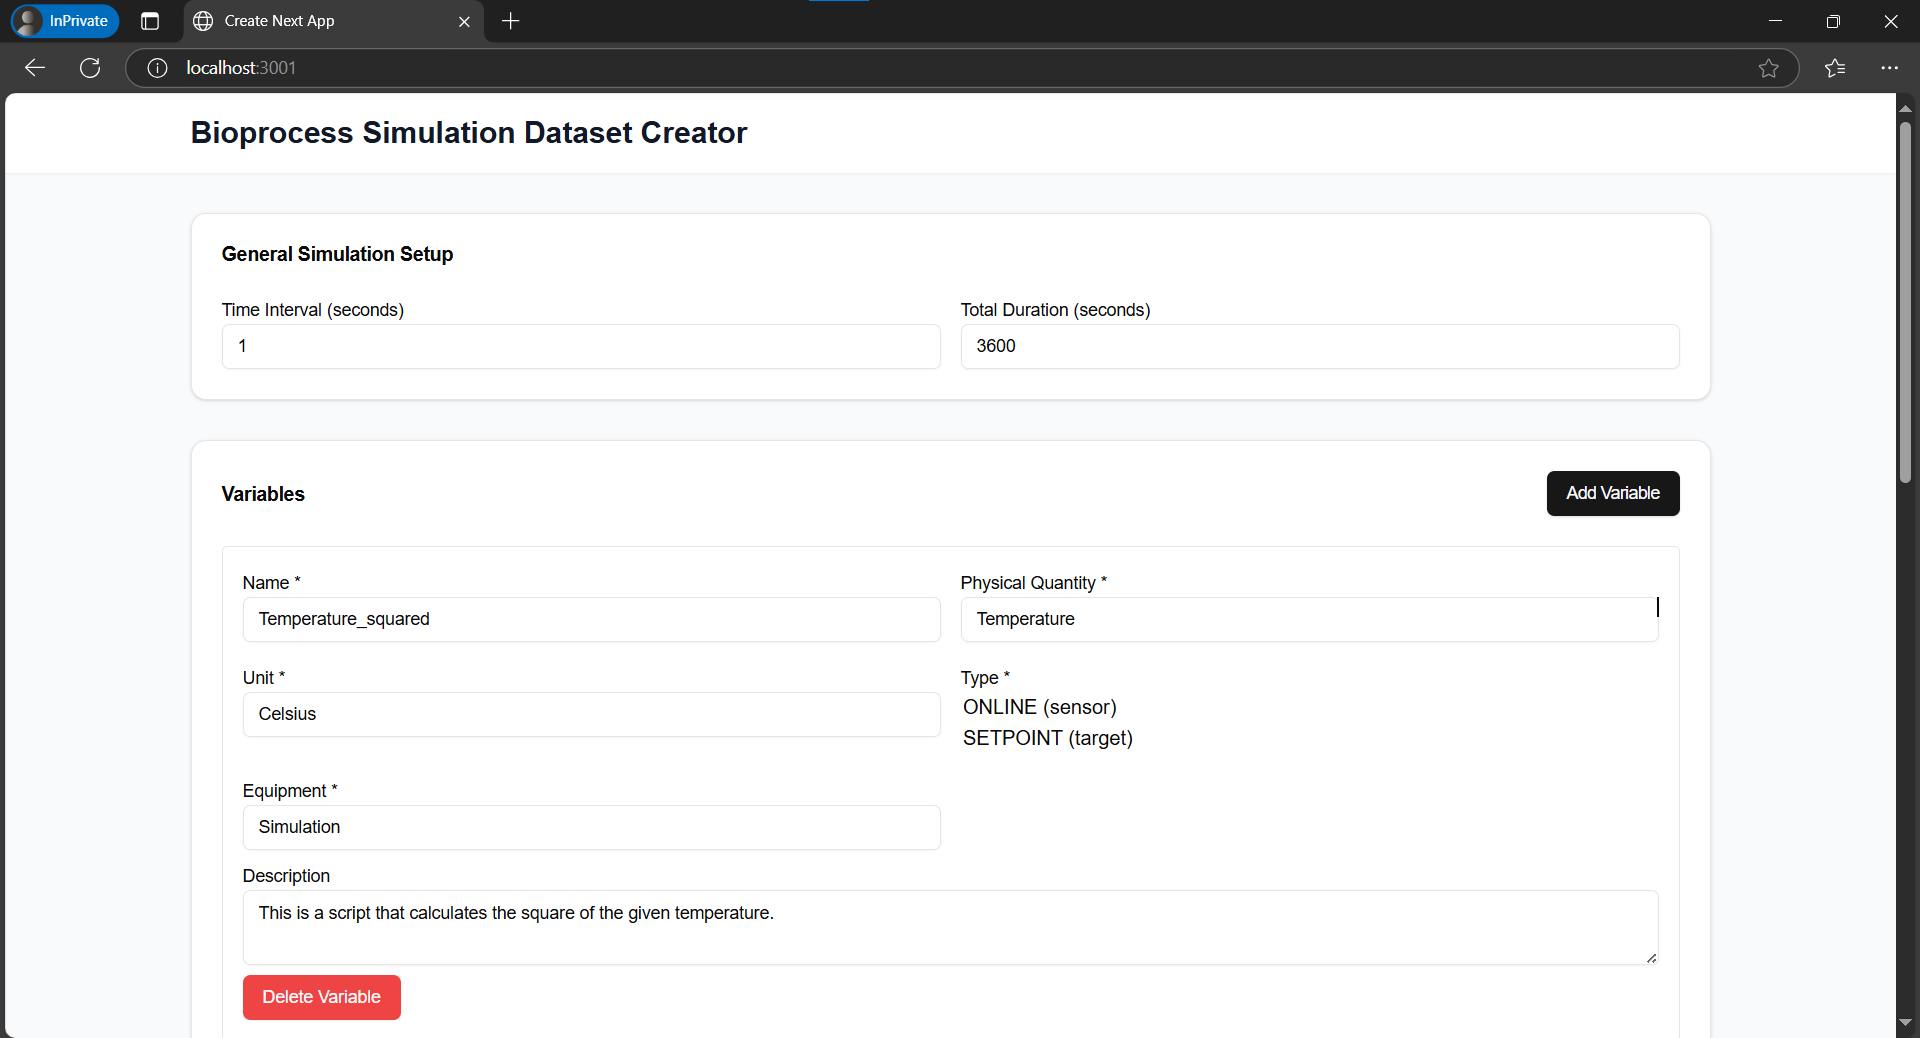Image resolution: width=1920 pixels, height=1038 pixels.
Task: Grab the Description textarea resize handle
Action: click(x=1651, y=958)
